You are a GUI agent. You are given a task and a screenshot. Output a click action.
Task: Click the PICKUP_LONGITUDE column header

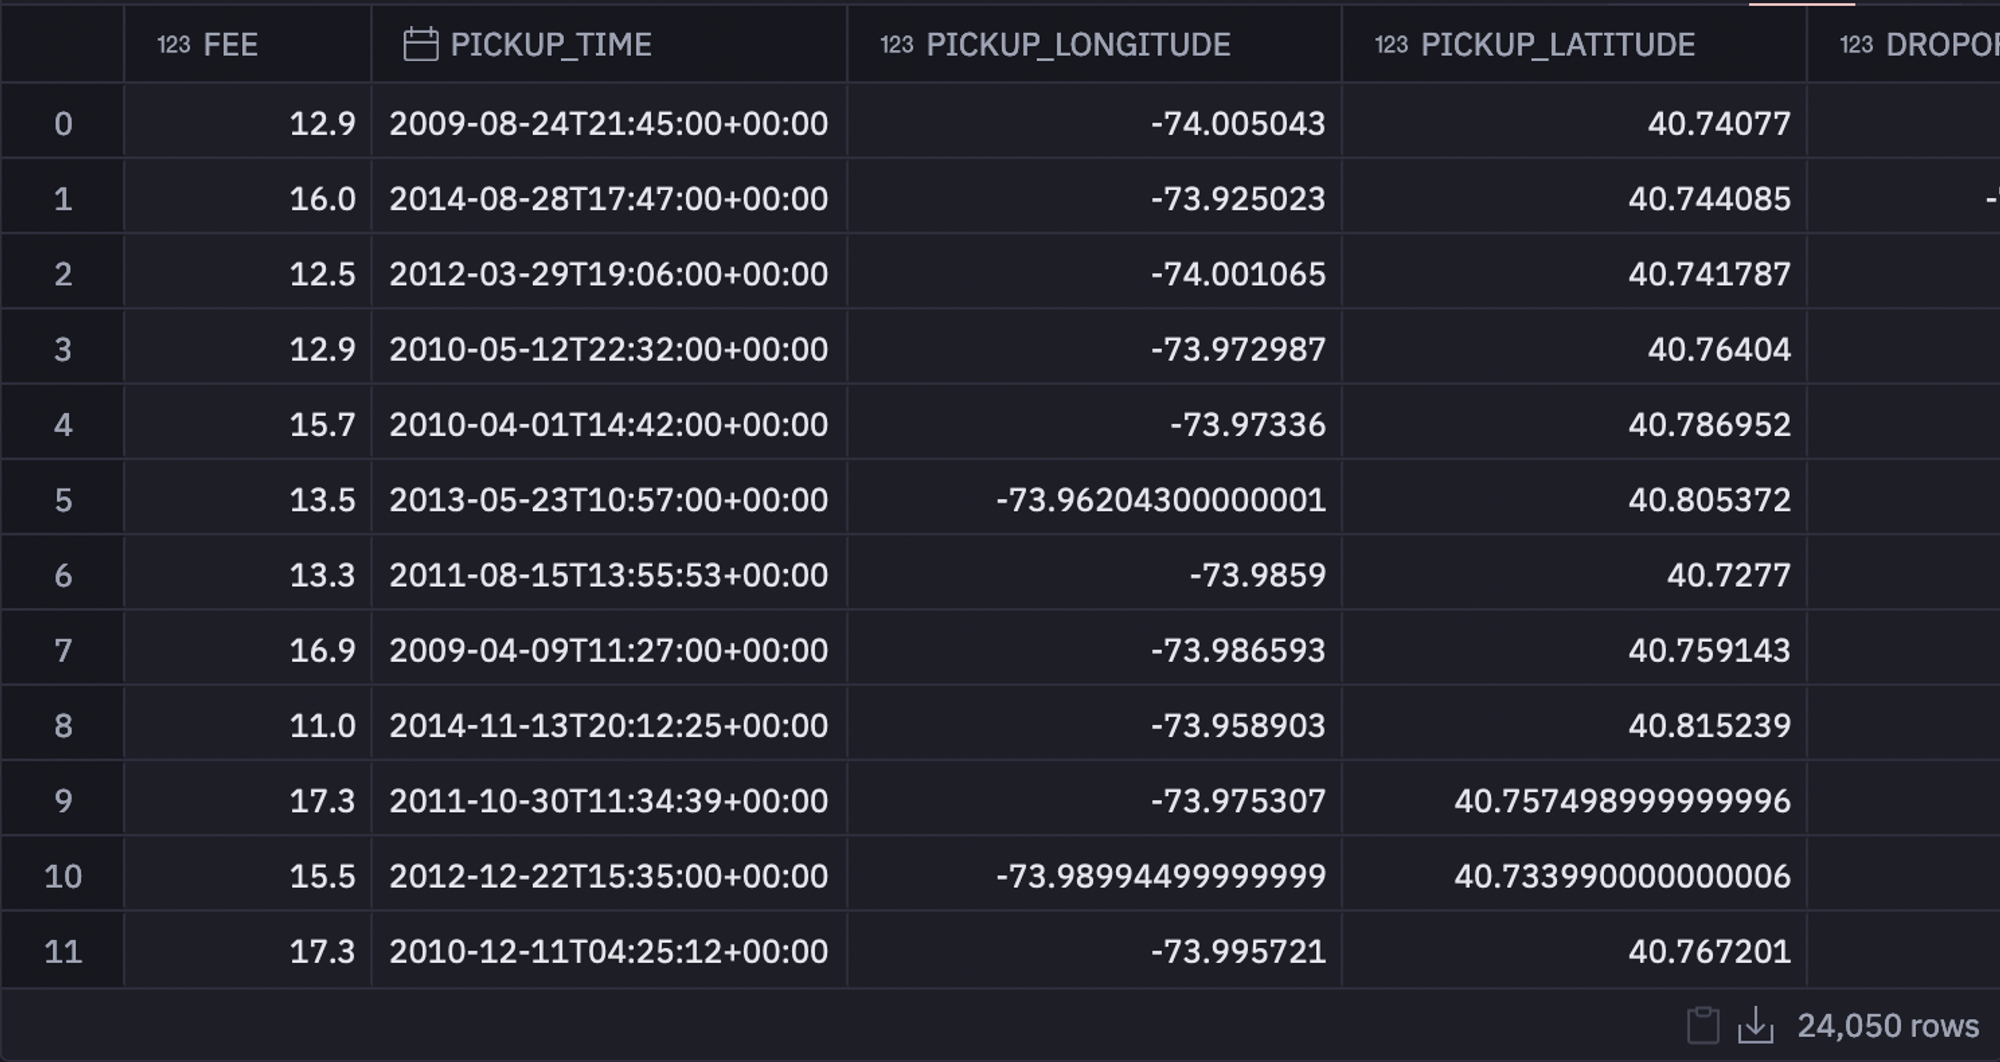pyautogui.click(x=1078, y=45)
